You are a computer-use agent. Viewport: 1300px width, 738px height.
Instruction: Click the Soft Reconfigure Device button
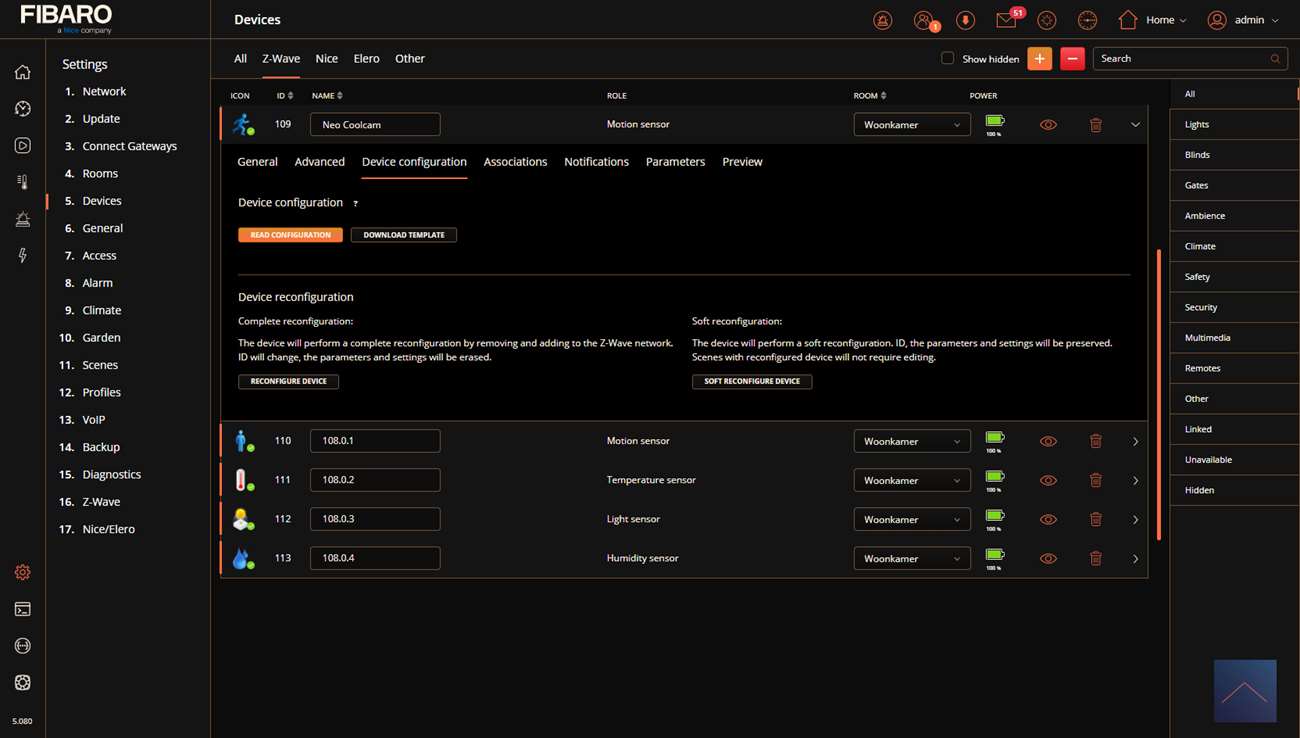752,381
